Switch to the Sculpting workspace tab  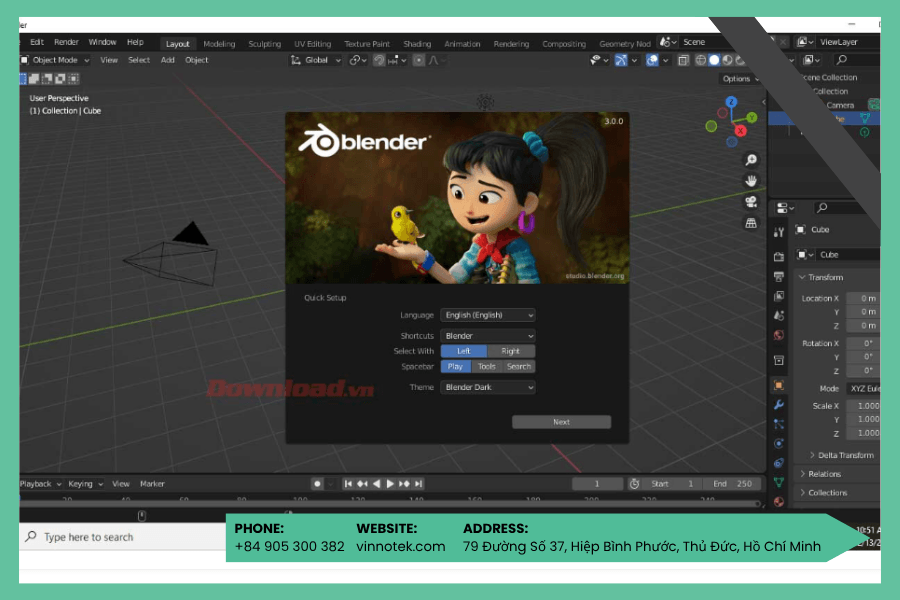265,44
